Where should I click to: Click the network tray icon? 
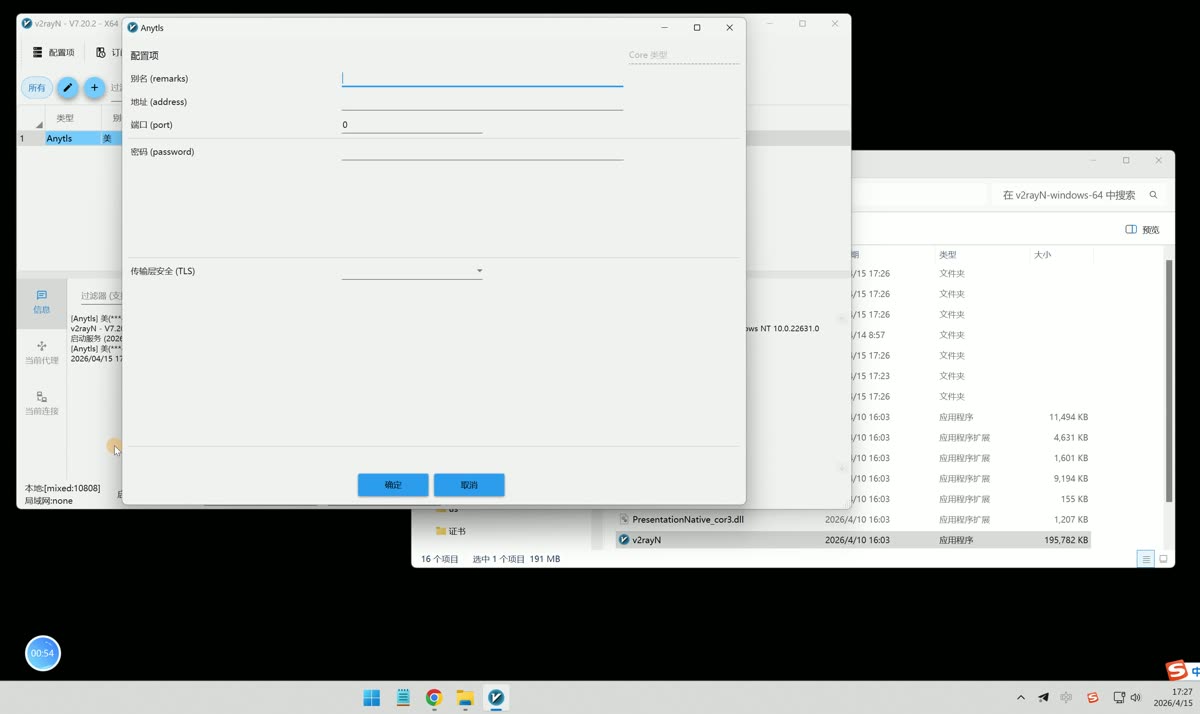click(x=1119, y=698)
